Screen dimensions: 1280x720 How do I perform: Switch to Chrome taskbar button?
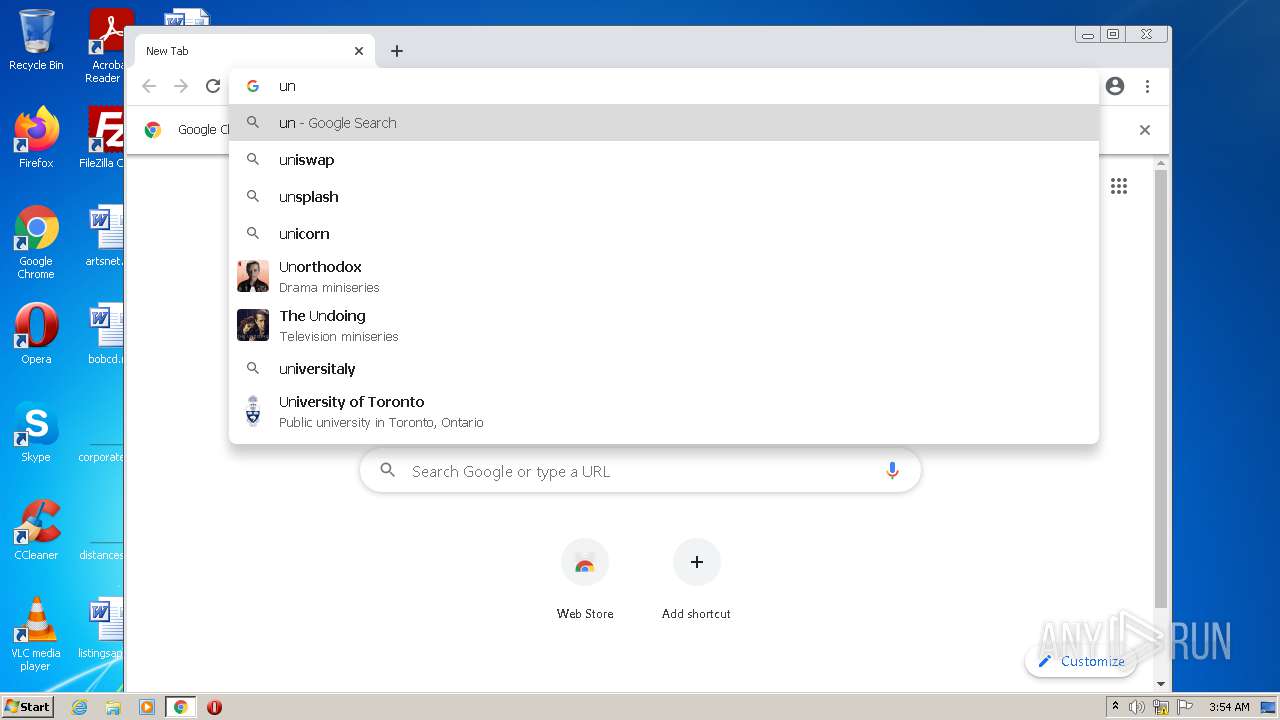click(x=180, y=707)
